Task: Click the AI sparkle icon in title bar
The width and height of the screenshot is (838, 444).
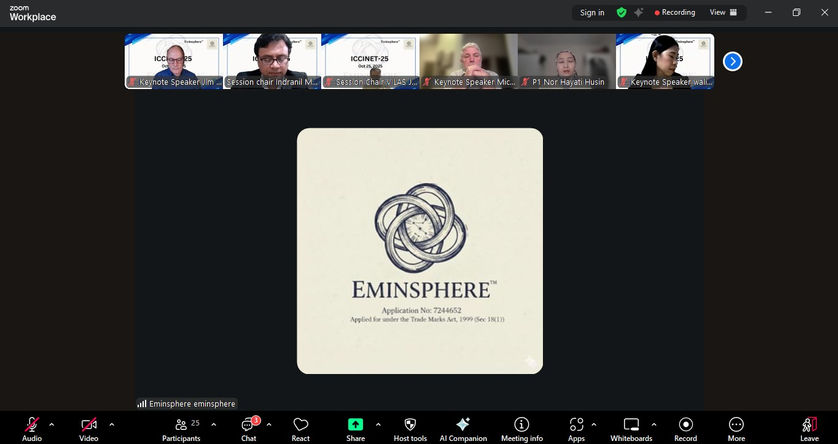Action: tap(639, 12)
